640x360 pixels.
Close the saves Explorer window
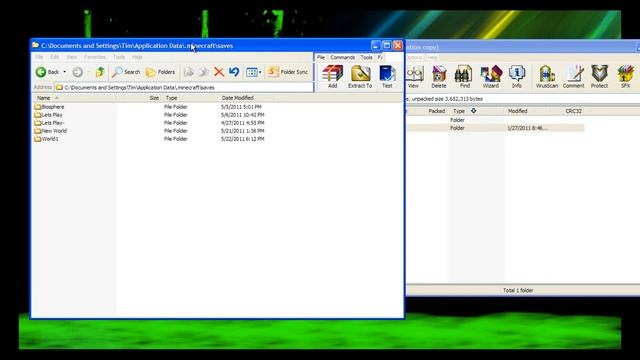(398, 45)
